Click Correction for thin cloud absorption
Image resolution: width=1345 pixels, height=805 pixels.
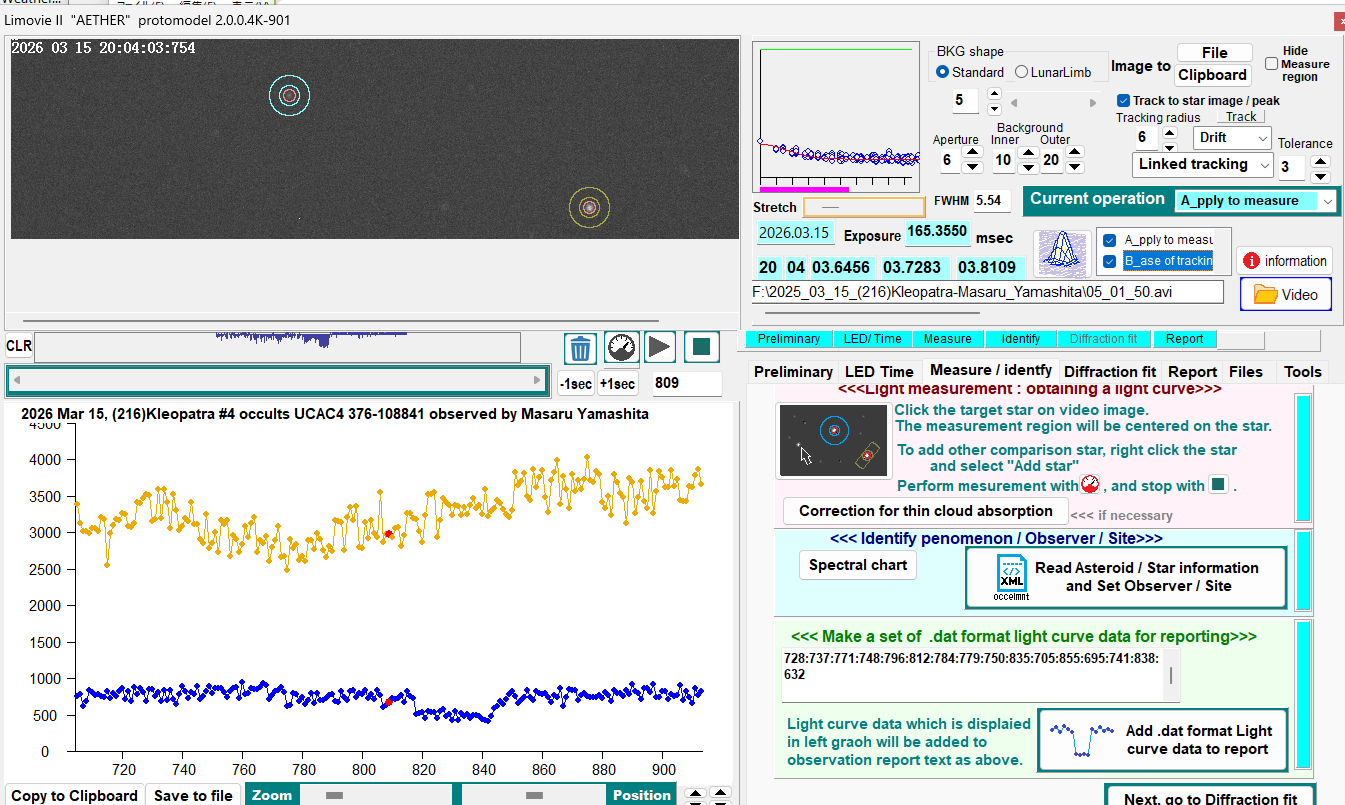(925, 511)
